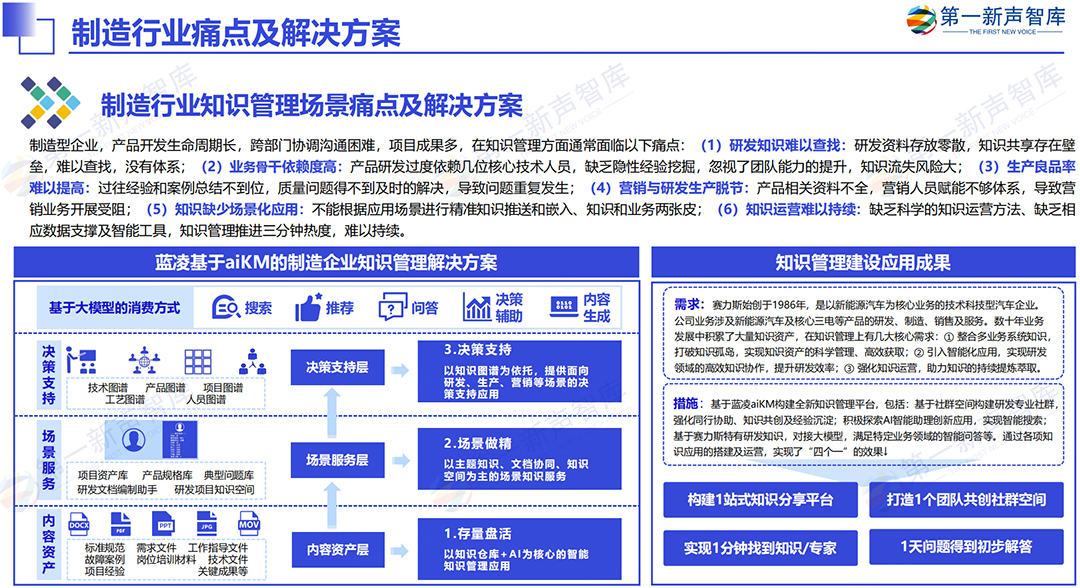Image resolution: width=1080 pixels, height=588 pixels.
Task: Click the JPG file icon
Action: (207, 524)
